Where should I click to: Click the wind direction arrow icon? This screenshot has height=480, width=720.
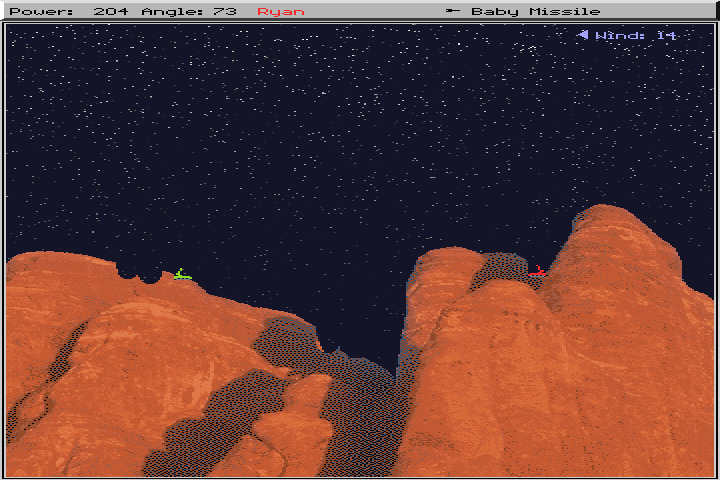coord(582,36)
